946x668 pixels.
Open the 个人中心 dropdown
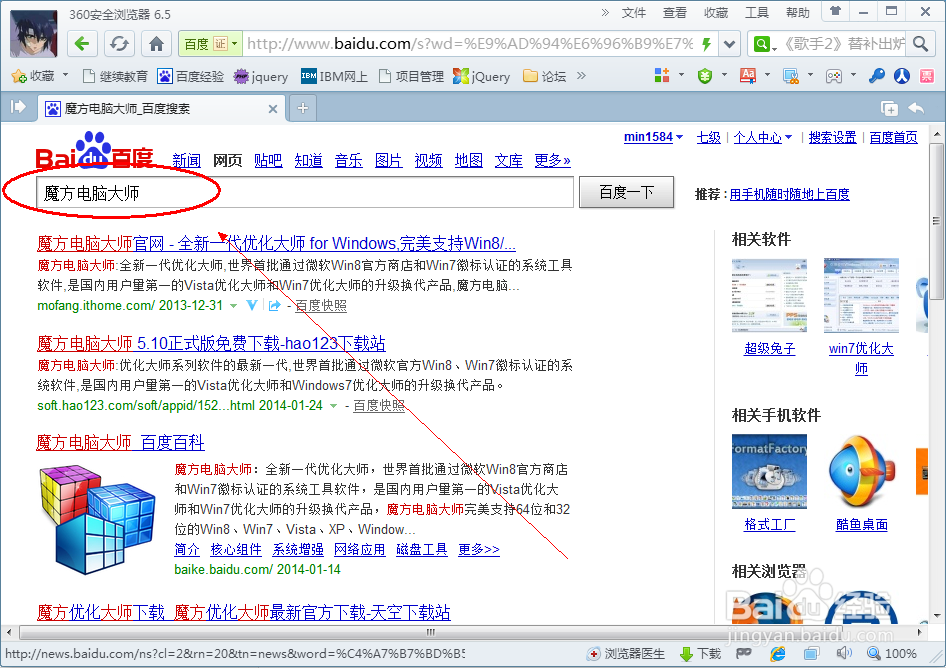[763, 138]
